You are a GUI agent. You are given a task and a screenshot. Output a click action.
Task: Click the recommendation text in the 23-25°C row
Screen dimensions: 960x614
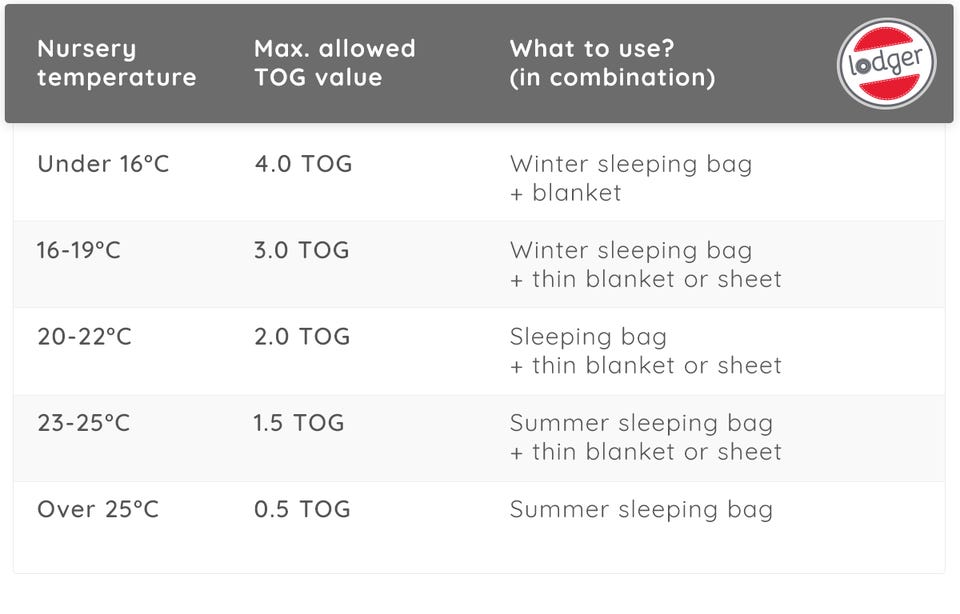645,437
